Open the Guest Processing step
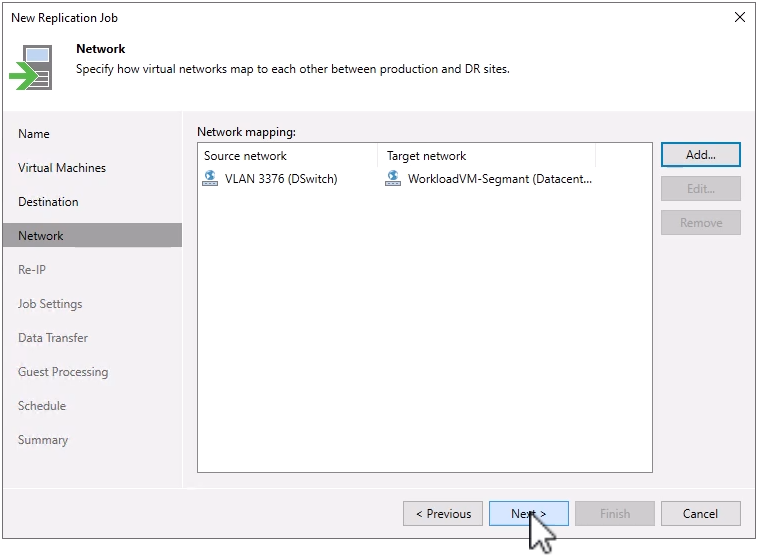Screen dimensions: 758x560 pyautogui.click(x=63, y=372)
